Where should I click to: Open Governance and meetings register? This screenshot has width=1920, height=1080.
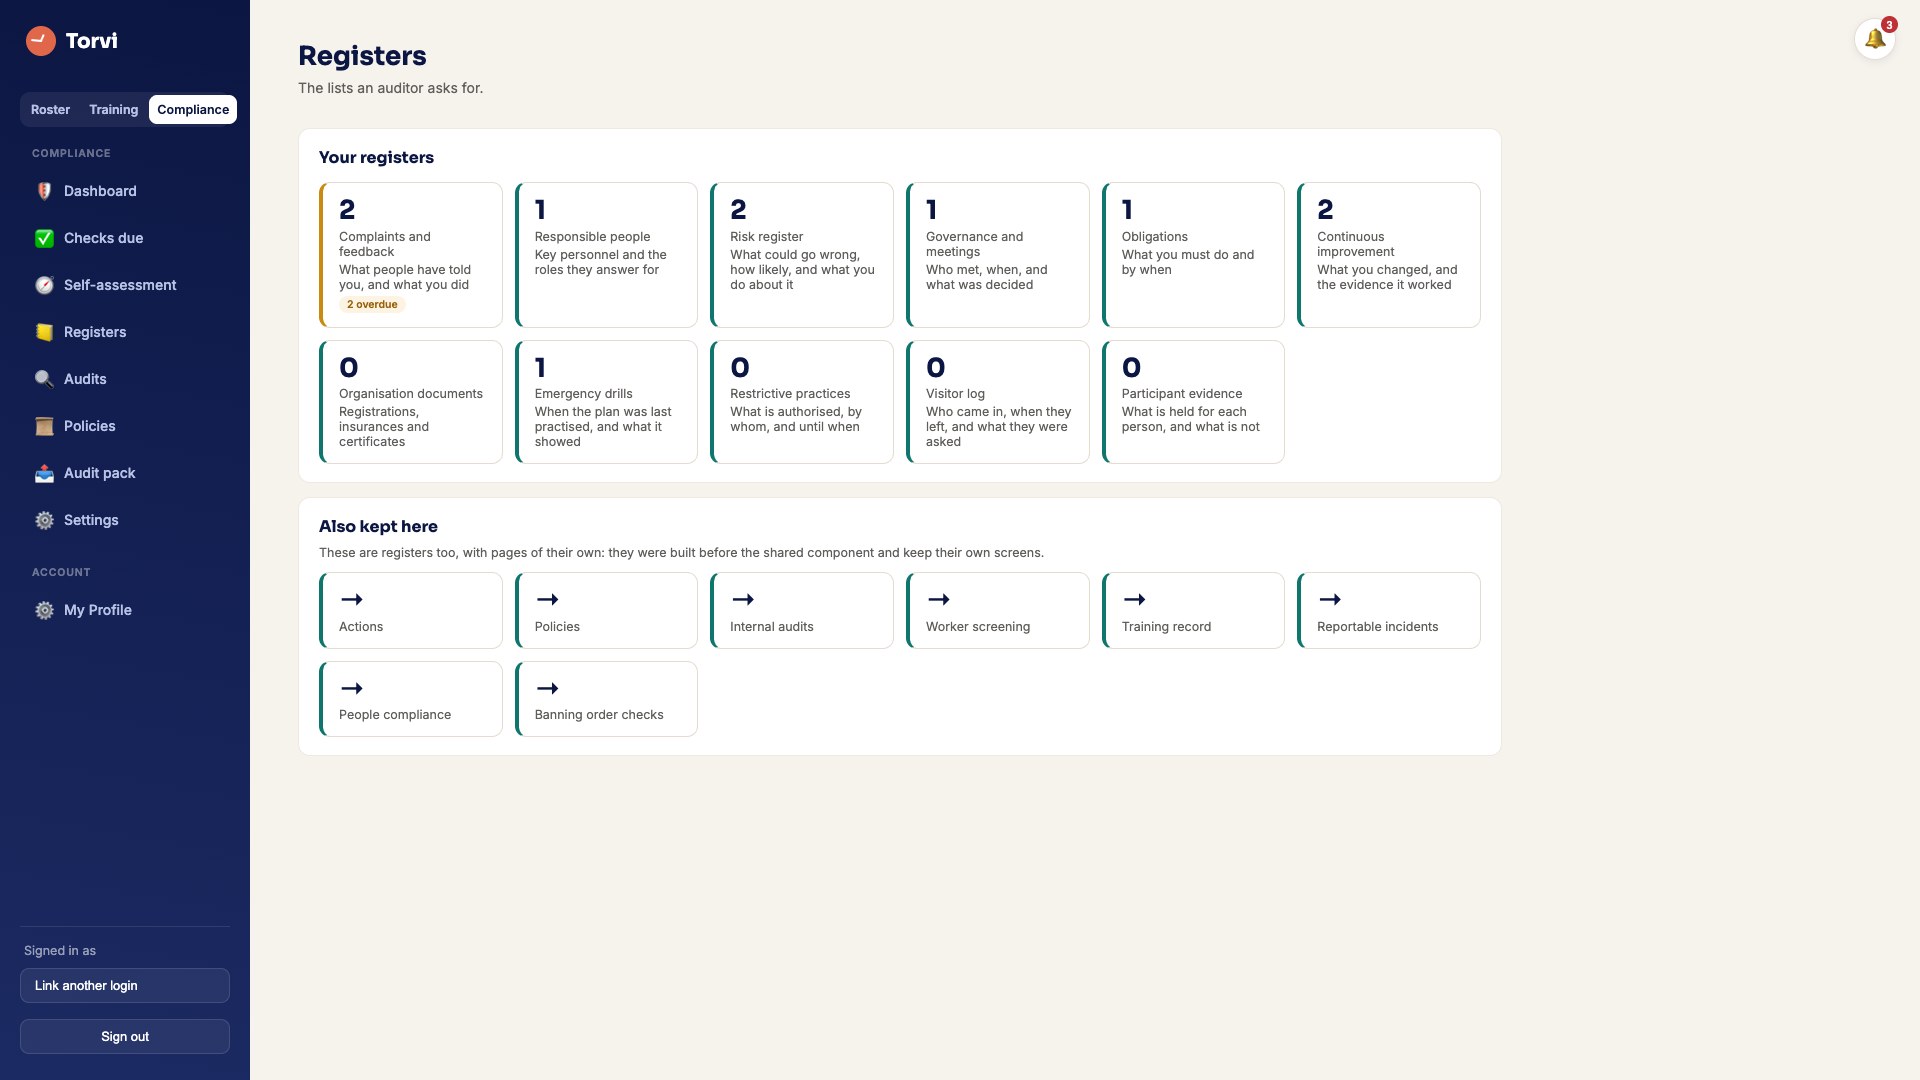(x=998, y=255)
